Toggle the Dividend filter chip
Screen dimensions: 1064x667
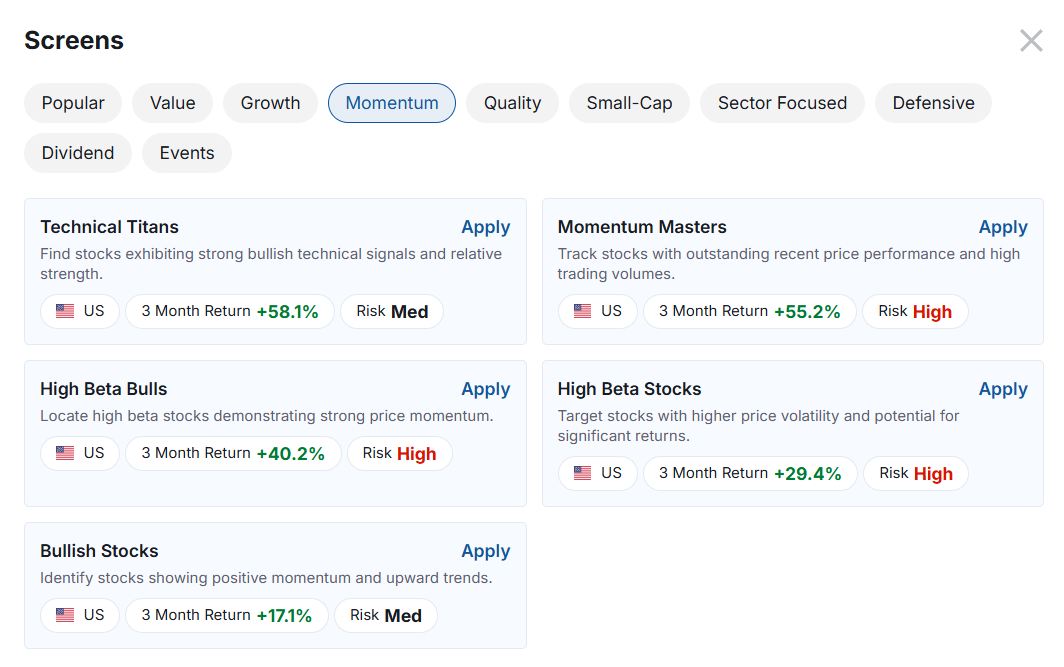[x=77, y=152]
